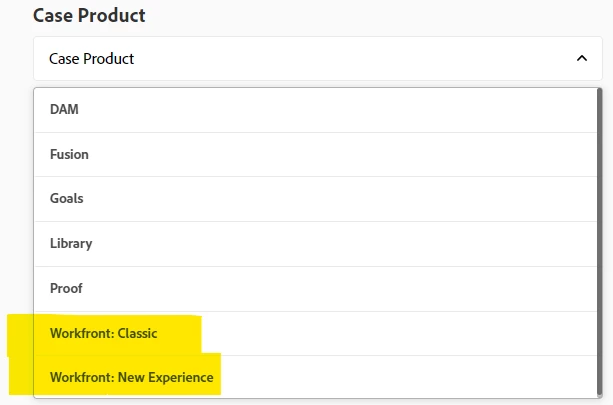The image size is (613, 405).
Task: Choose Proof from the dropdown list
Action: tap(316, 289)
